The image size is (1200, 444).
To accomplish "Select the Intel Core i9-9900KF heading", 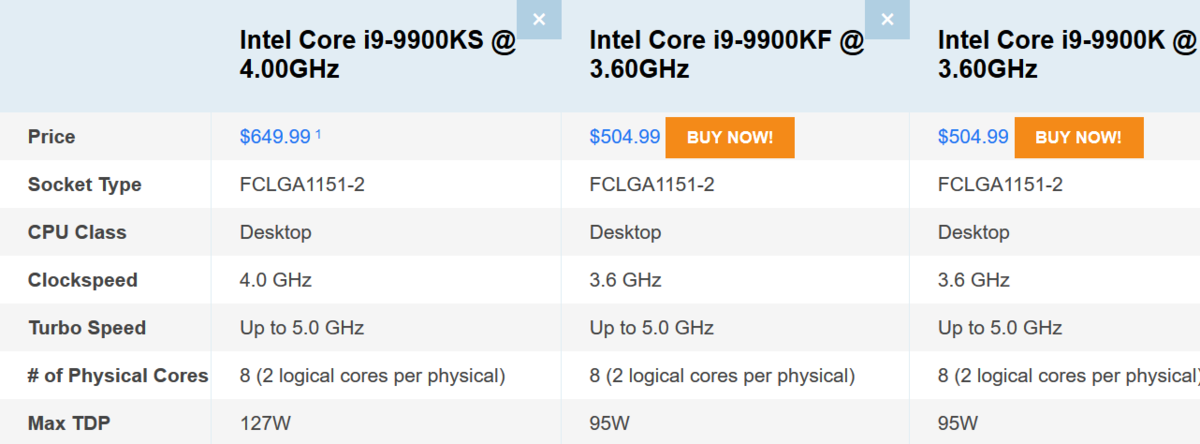I will (x=727, y=55).
